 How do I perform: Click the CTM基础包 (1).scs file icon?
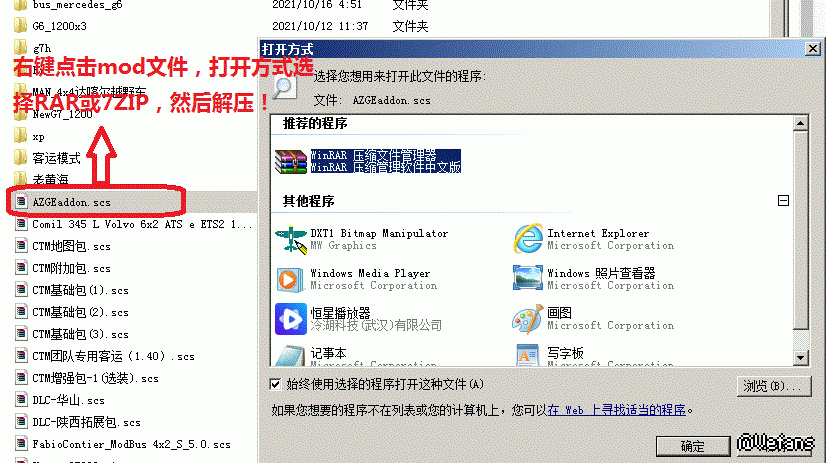point(21,290)
